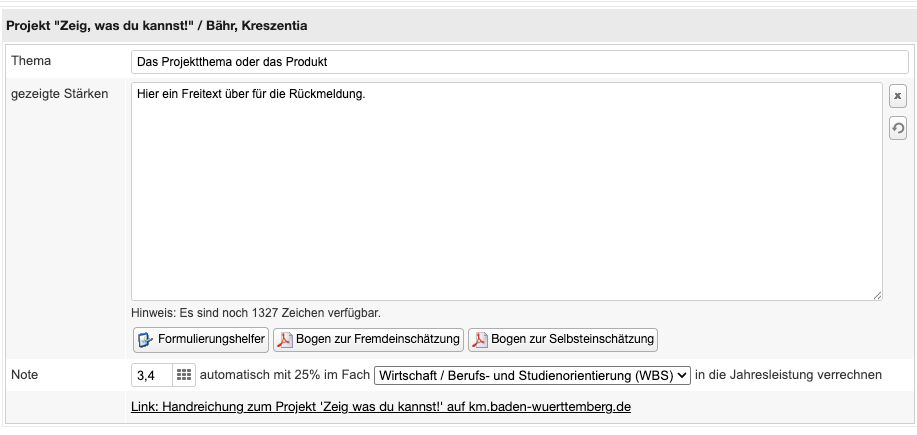
Task: Click the clear text icon beside the textarea
Action: pyautogui.click(x=897, y=96)
